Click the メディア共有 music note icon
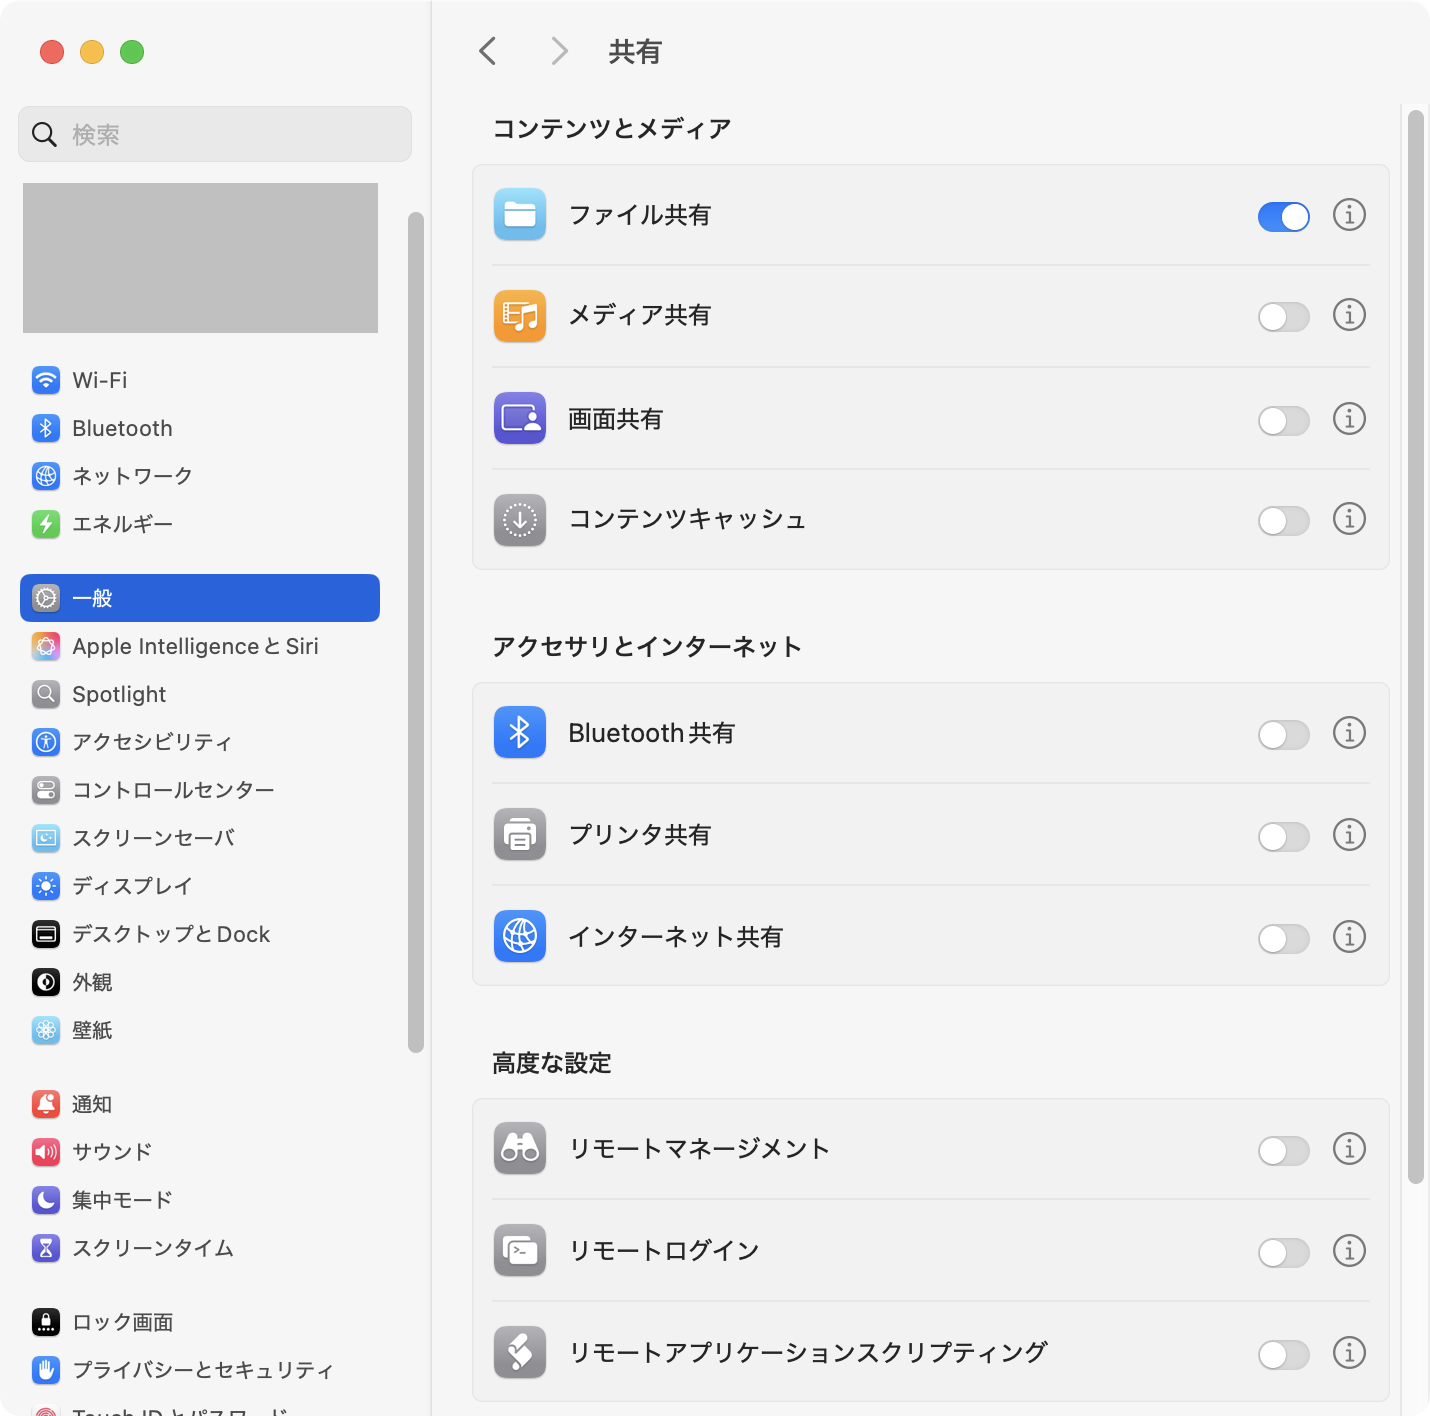 pos(519,316)
